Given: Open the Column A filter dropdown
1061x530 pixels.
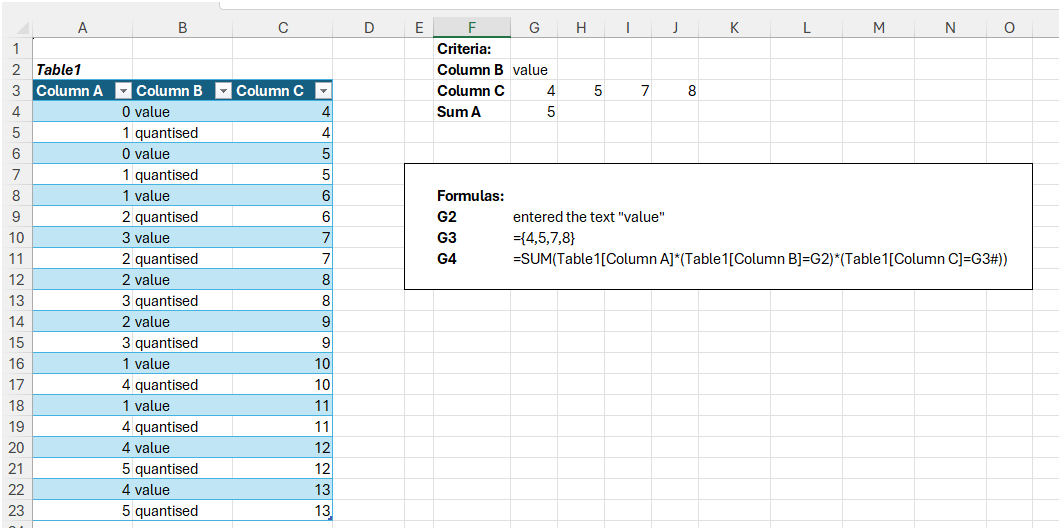Looking at the screenshot, I should tap(123, 91).
